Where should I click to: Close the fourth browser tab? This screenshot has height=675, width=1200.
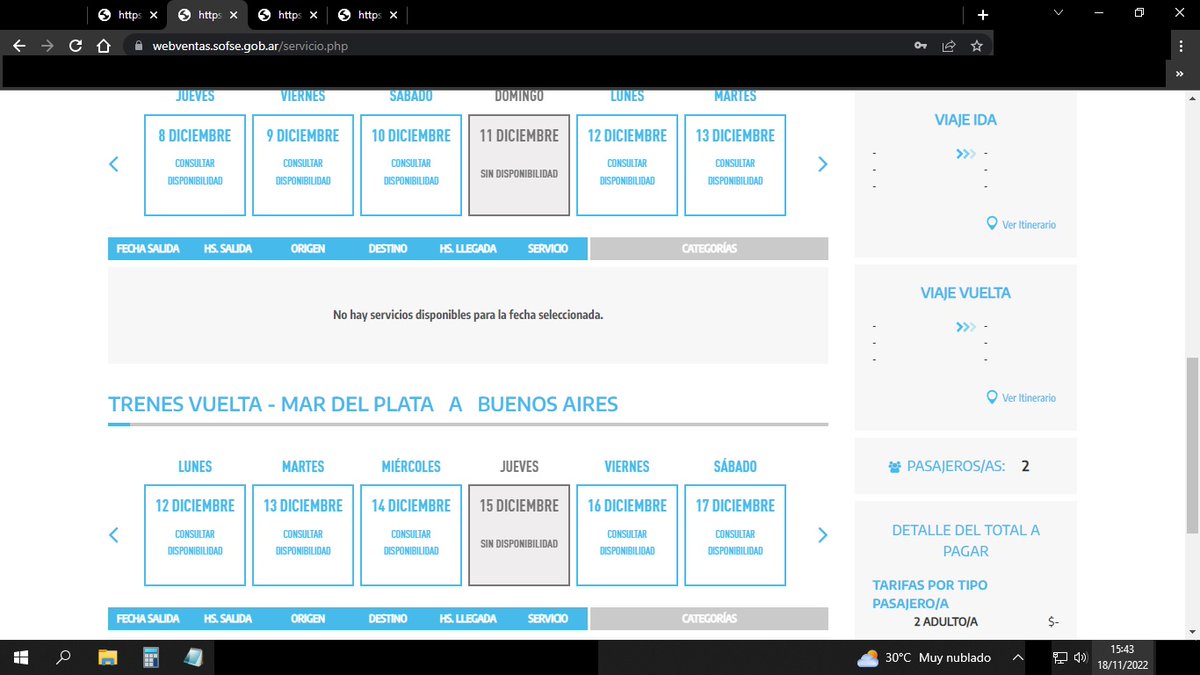coord(395,15)
